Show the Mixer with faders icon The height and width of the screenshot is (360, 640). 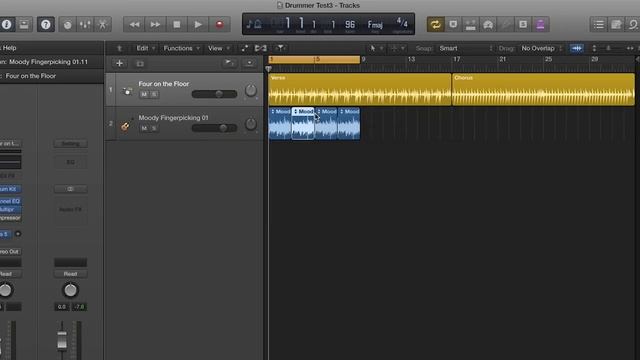(x=85, y=24)
